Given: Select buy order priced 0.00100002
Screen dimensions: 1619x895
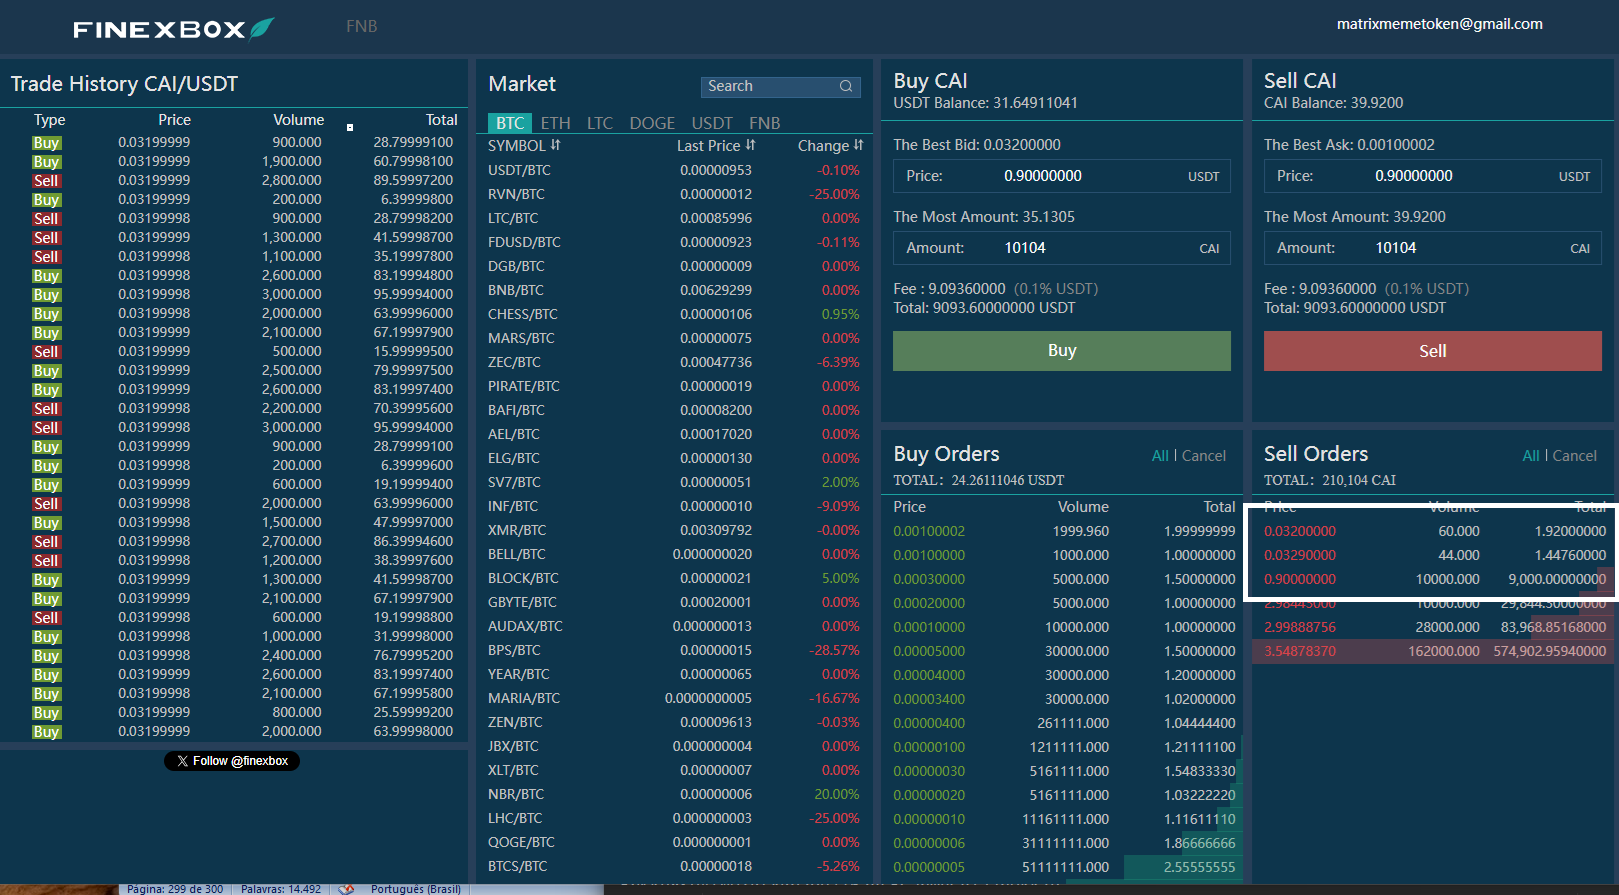Looking at the screenshot, I should (1064, 531).
